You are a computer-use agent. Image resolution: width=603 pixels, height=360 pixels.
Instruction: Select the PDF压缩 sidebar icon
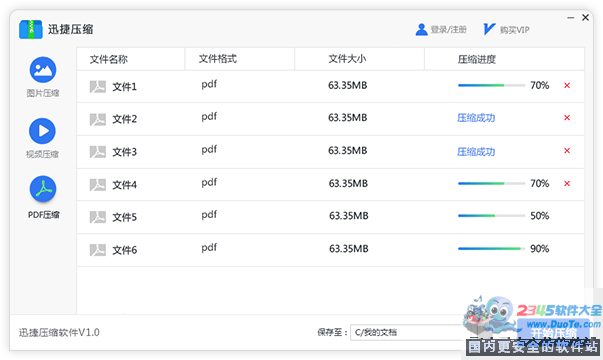tap(43, 189)
